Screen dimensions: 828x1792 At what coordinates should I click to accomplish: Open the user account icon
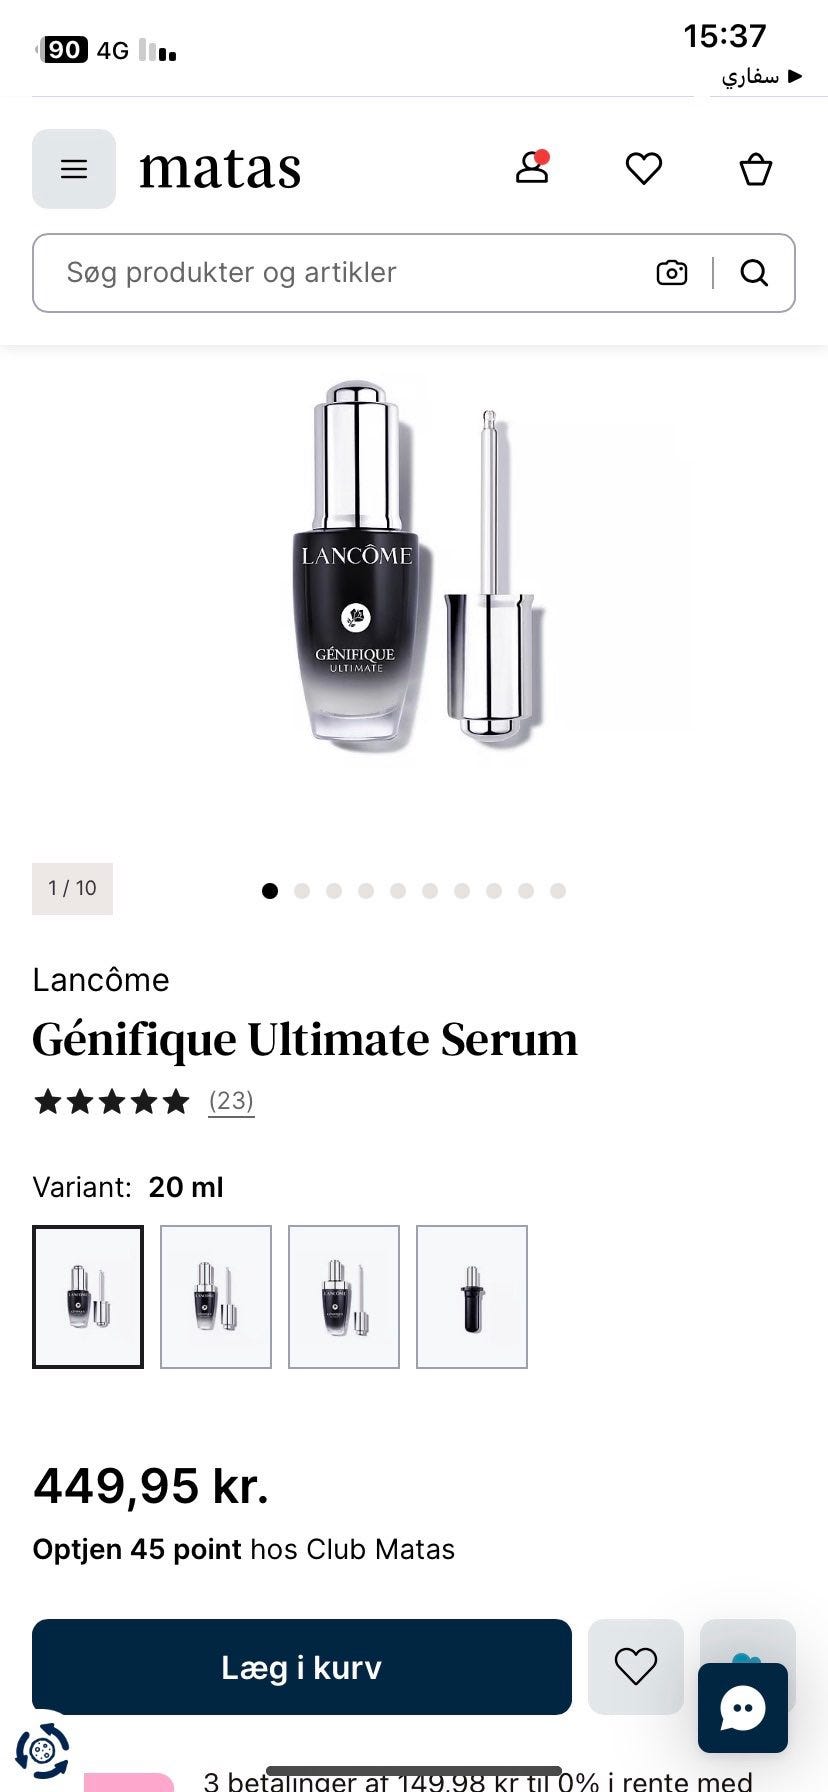pos(532,168)
